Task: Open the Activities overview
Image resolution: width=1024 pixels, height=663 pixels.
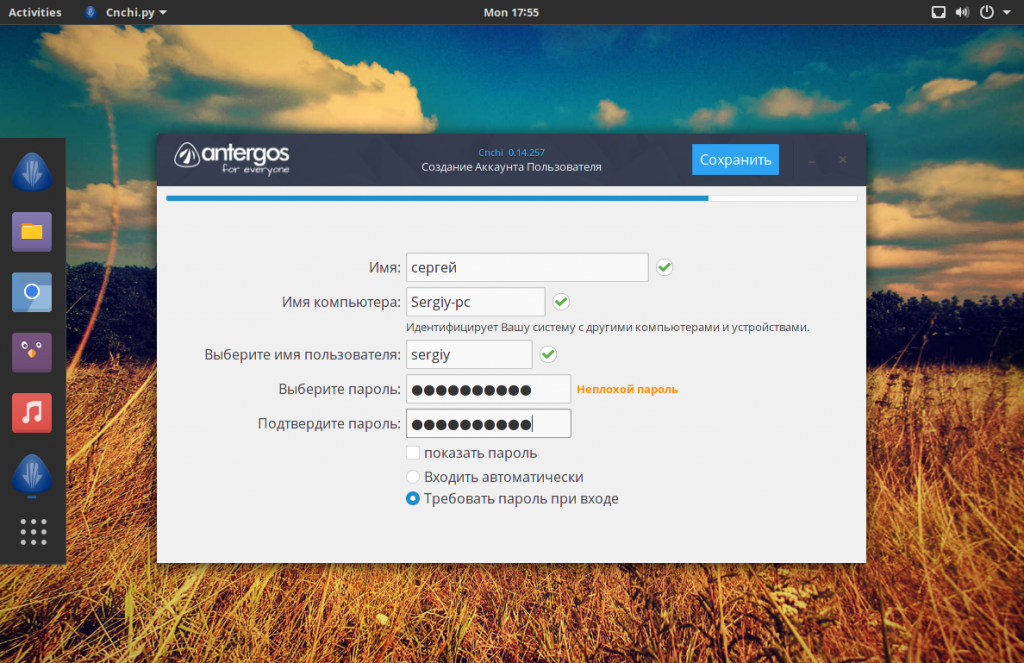Action: point(35,12)
